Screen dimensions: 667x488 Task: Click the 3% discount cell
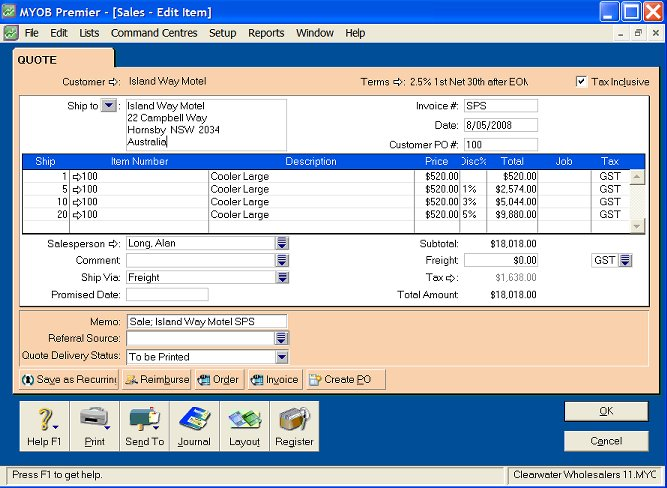tap(473, 202)
